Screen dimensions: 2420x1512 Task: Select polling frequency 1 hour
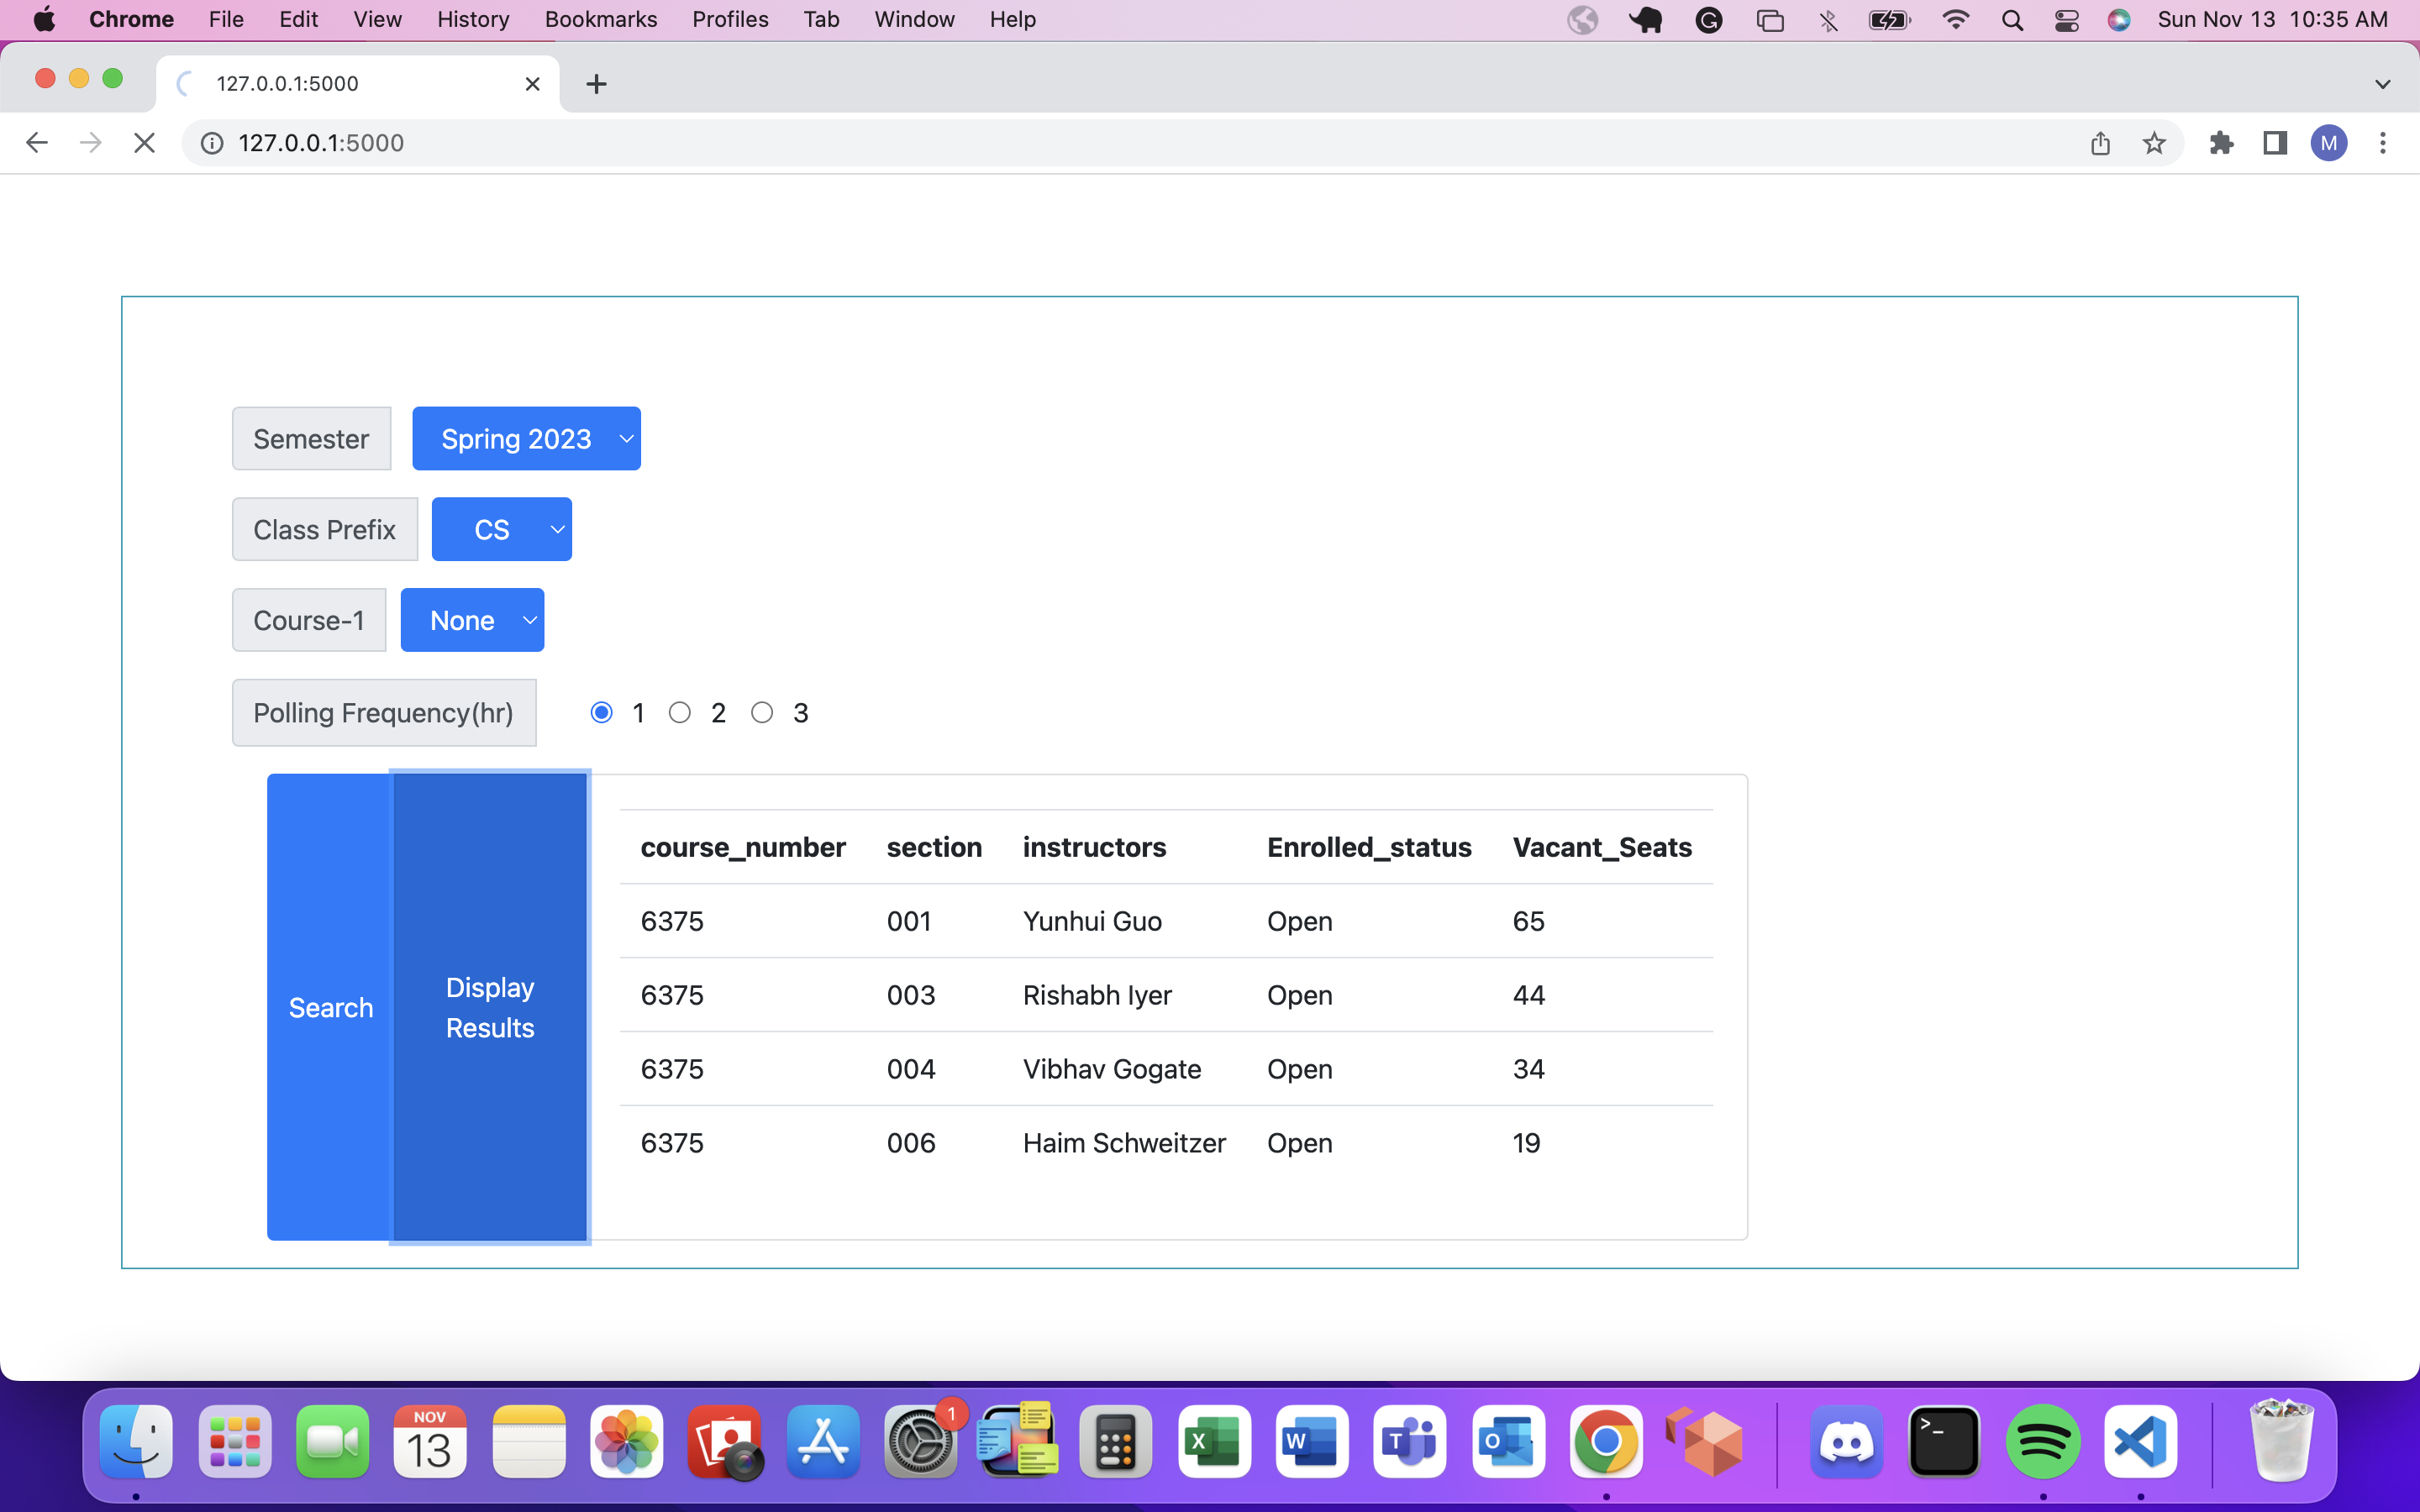coord(601,712)
